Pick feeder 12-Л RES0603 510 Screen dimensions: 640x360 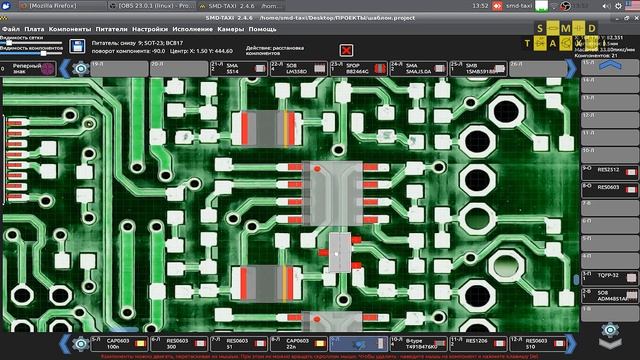538,344
